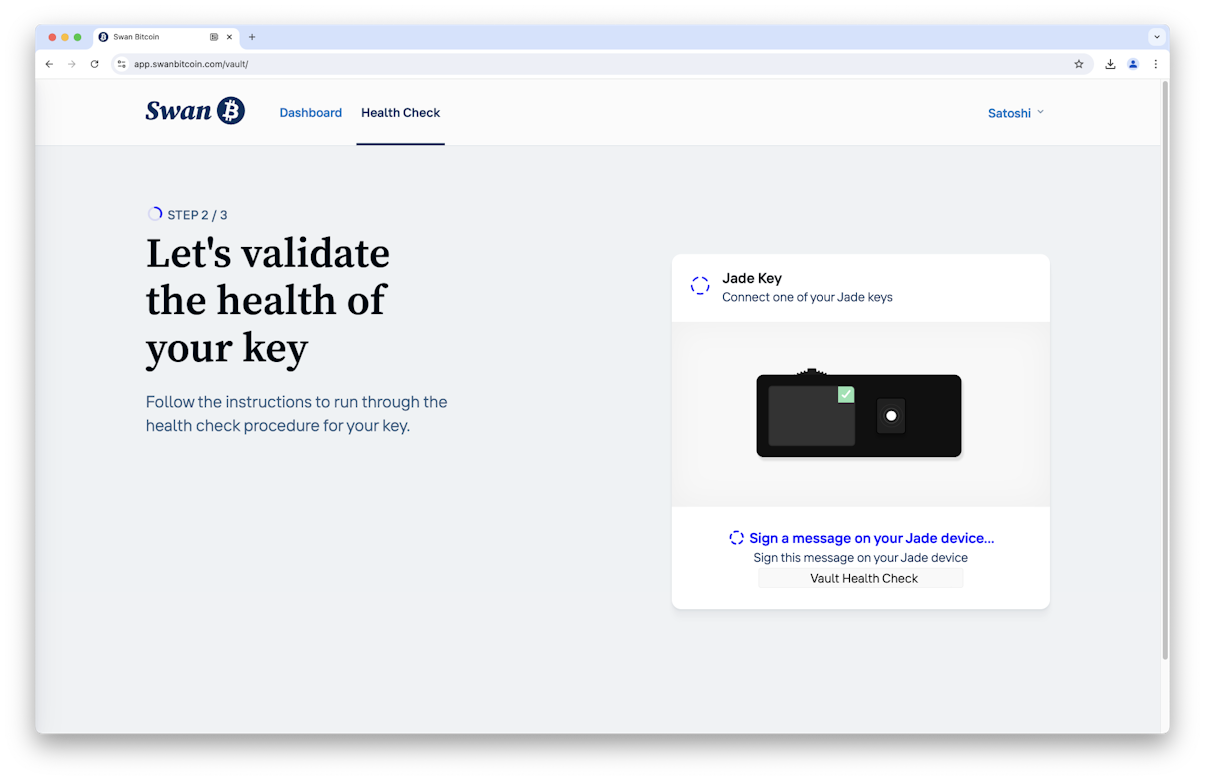Select the Health Check tab
Viewport: 1205px width, 780px height.
click(400, 113)
